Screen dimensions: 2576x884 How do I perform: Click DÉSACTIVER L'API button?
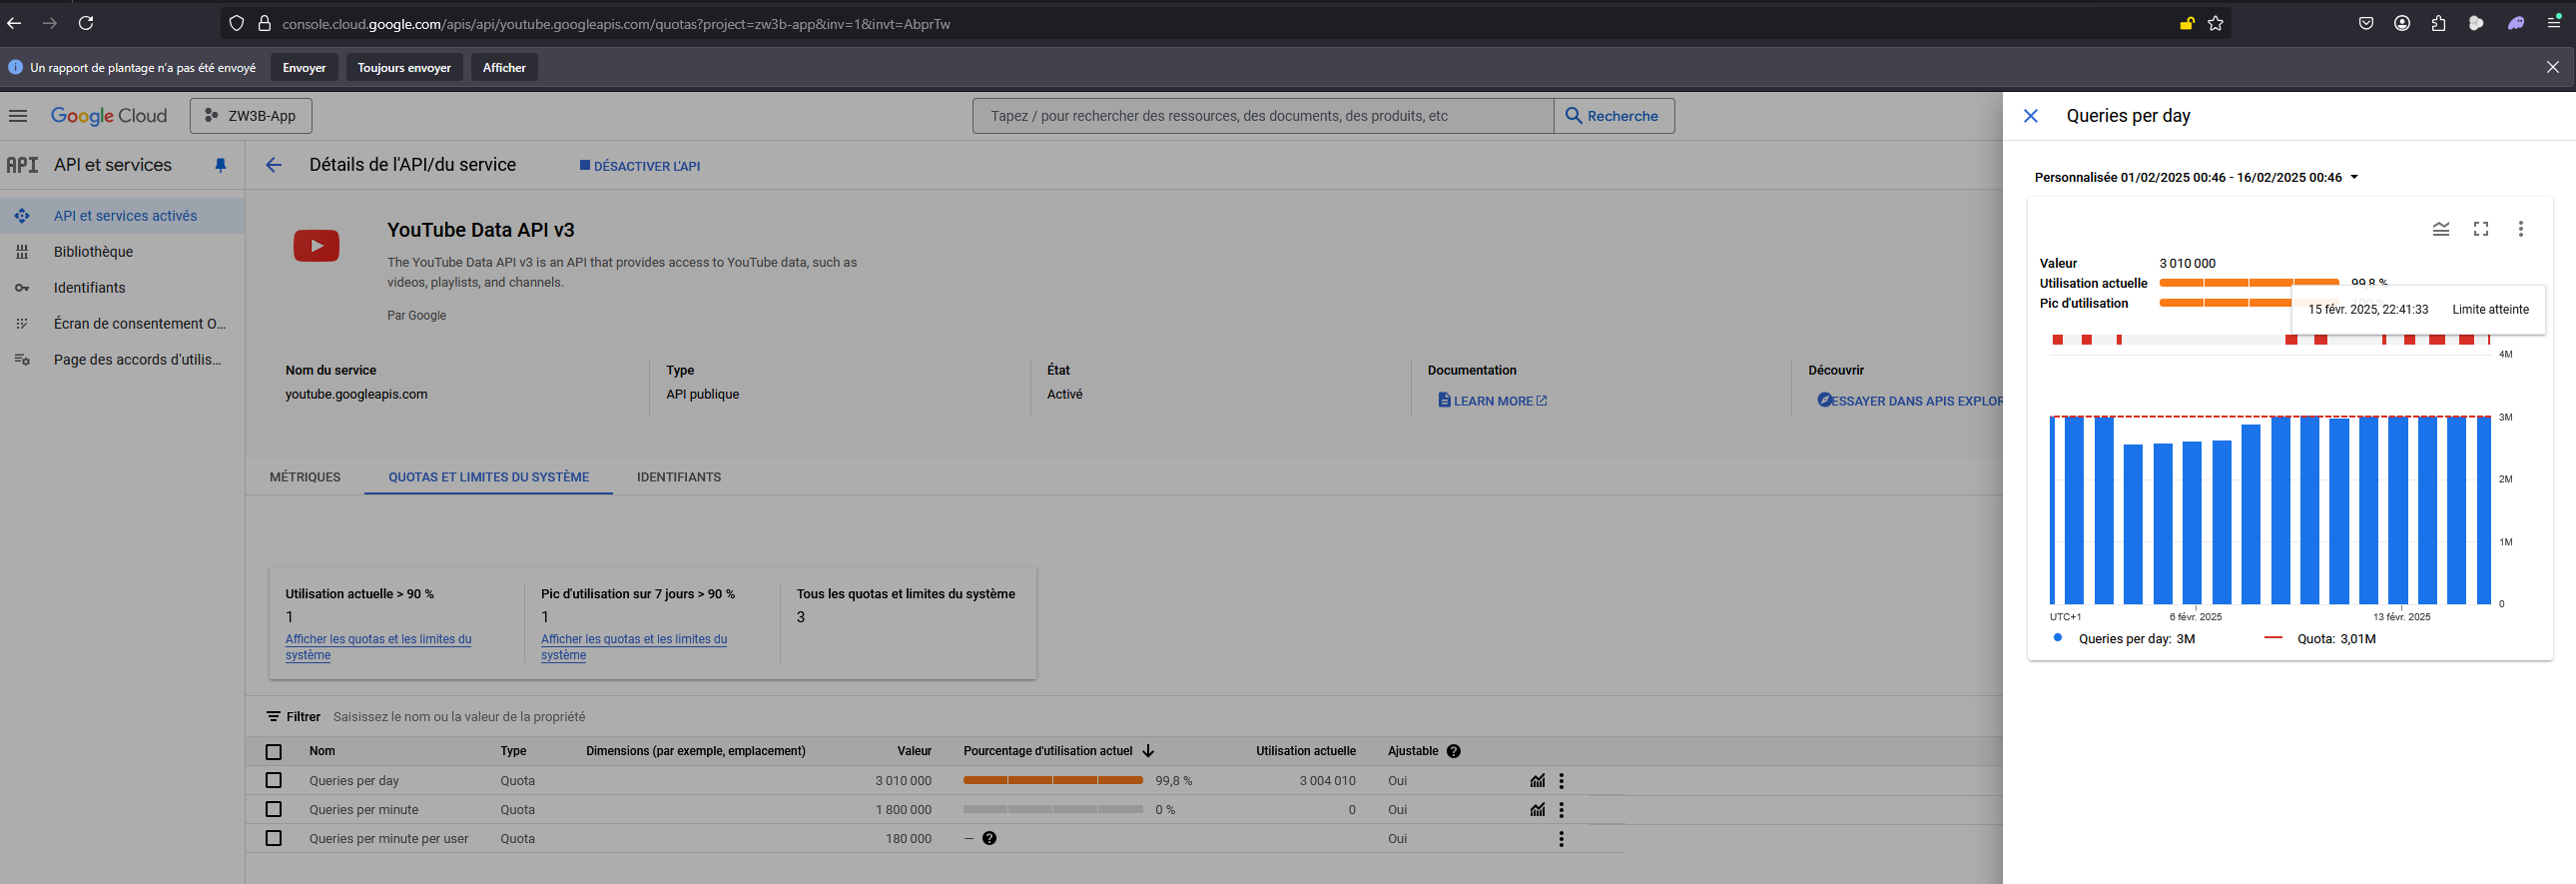640,166
